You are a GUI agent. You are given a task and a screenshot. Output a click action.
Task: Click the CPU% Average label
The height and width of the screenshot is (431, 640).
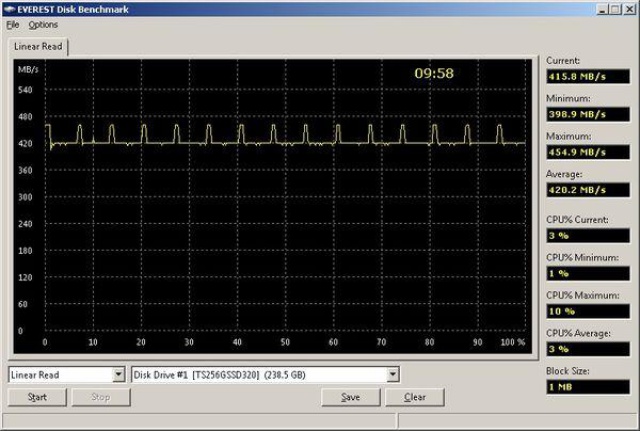click(578, 333)
